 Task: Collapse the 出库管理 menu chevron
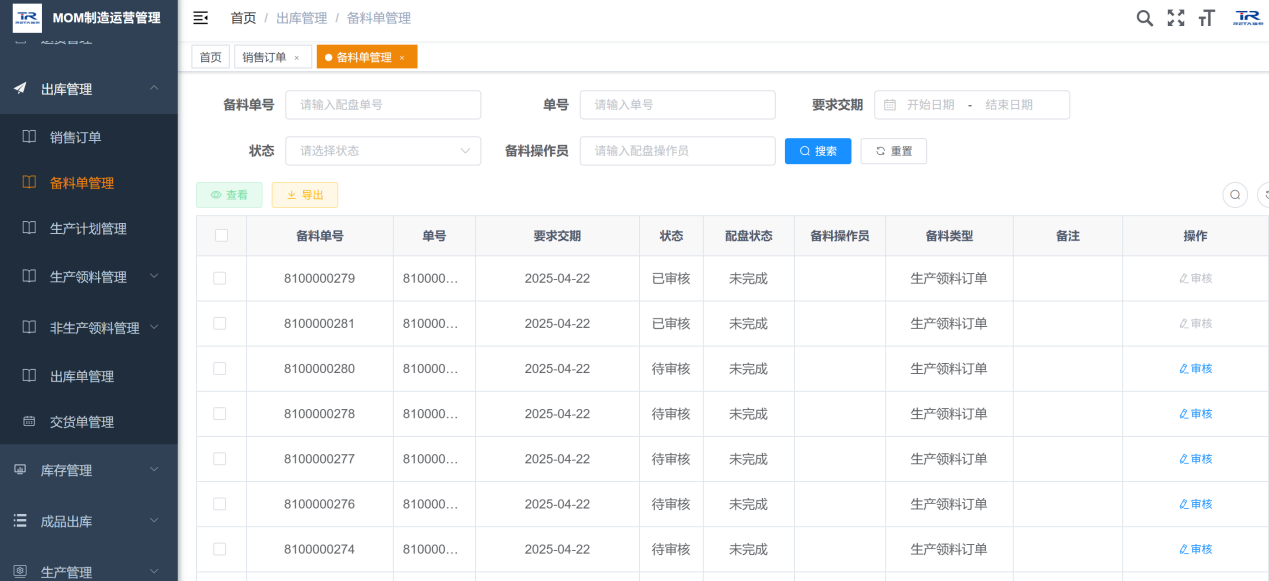coord(154,89)
